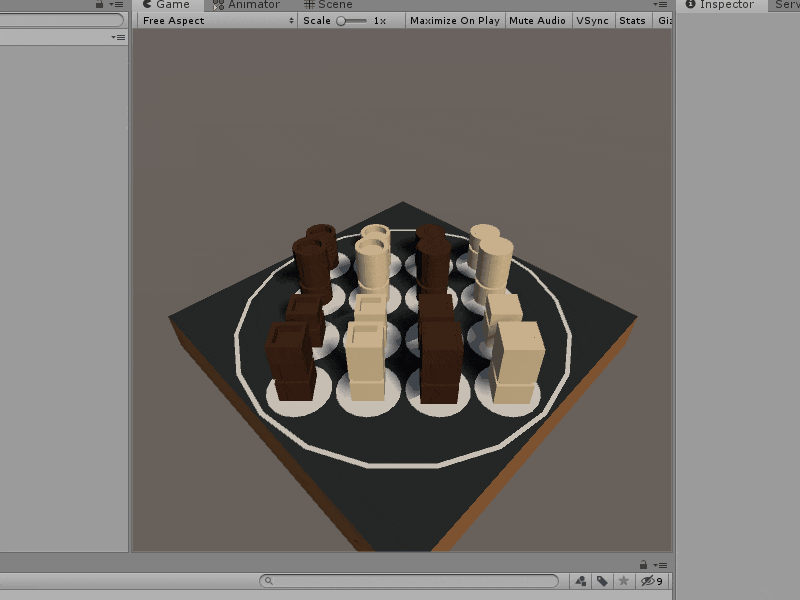Click the Search by Type icon
This screenshot has height=600, width=800.
[581, 581]
